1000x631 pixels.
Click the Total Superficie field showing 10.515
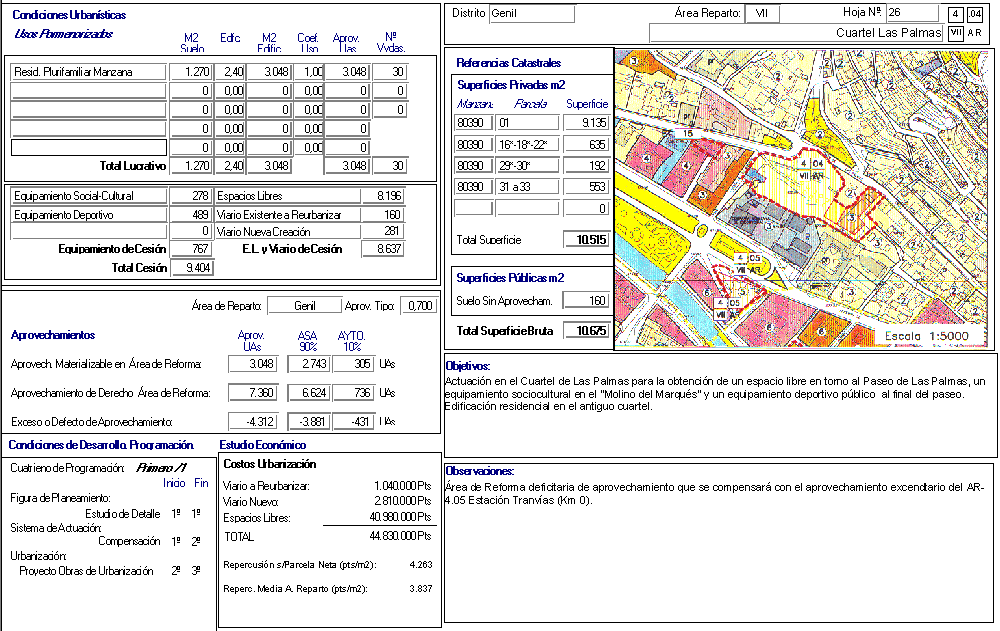pyautogui.click(x=587, y=240)
